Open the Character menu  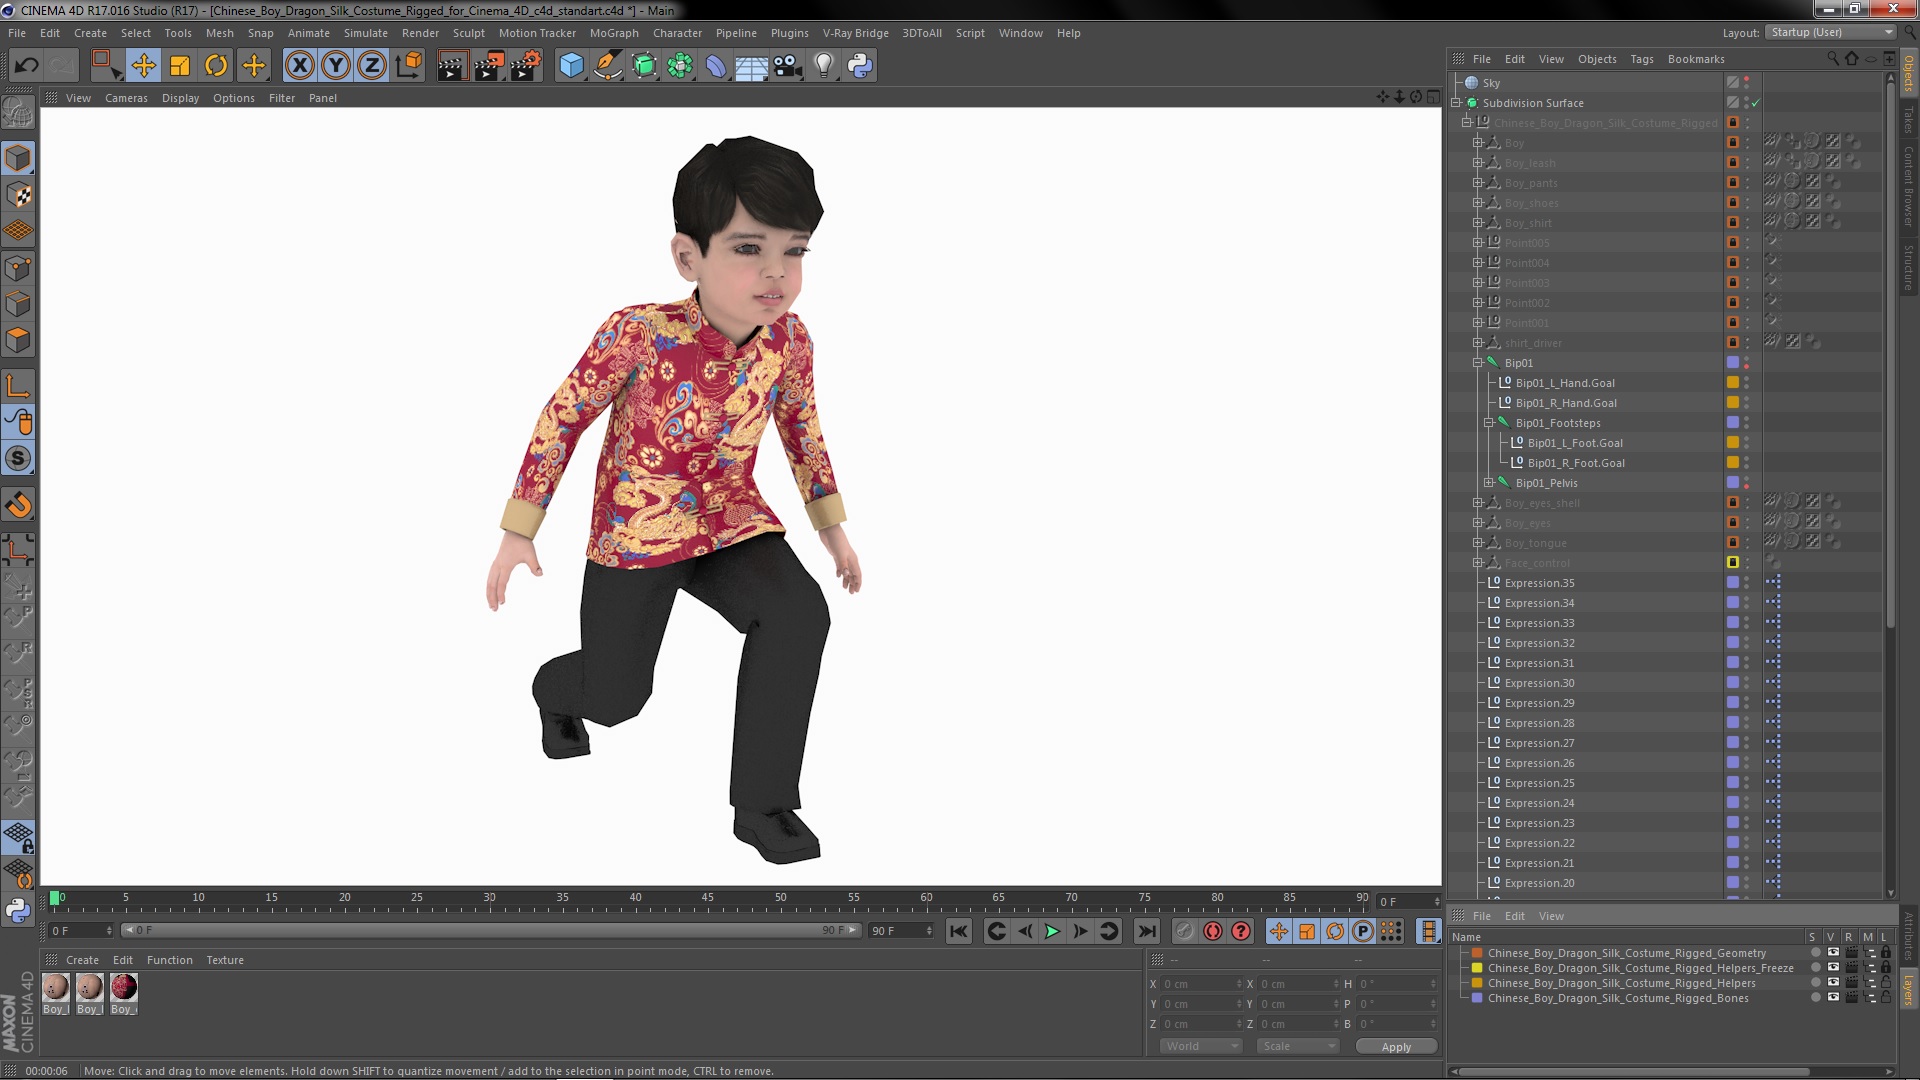pyautogui.click(x=677, y=33)
